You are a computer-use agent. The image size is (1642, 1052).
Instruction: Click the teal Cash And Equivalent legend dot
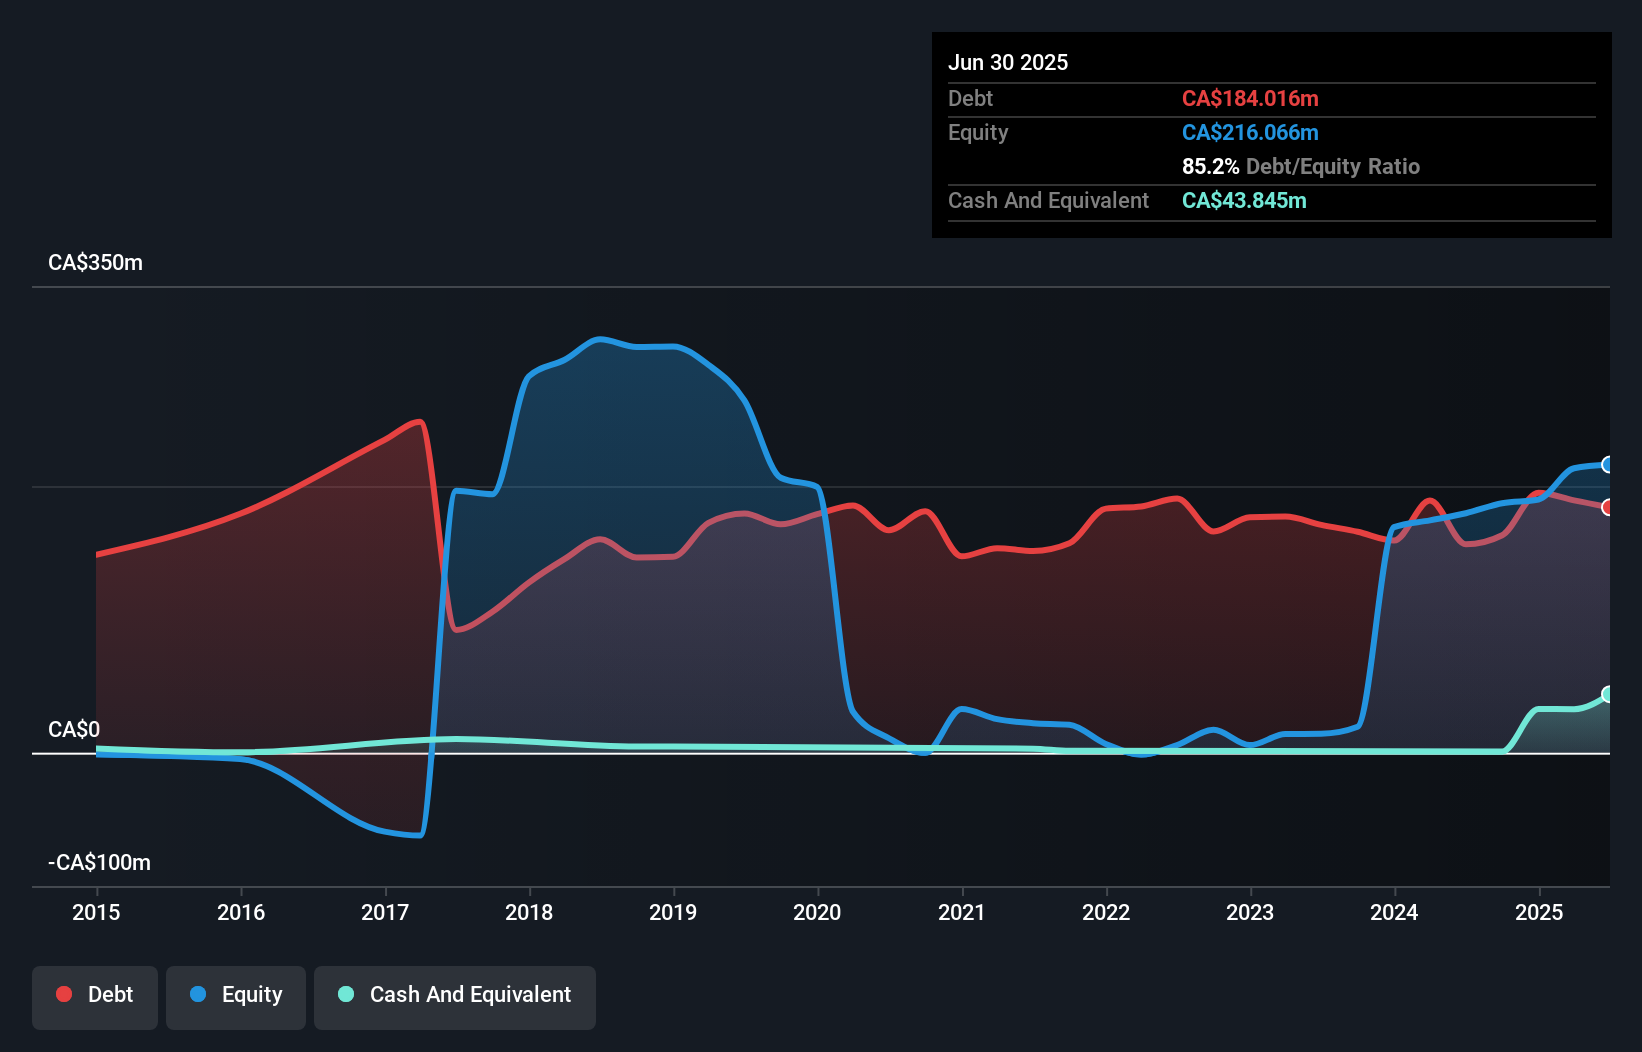coord(346,994)
